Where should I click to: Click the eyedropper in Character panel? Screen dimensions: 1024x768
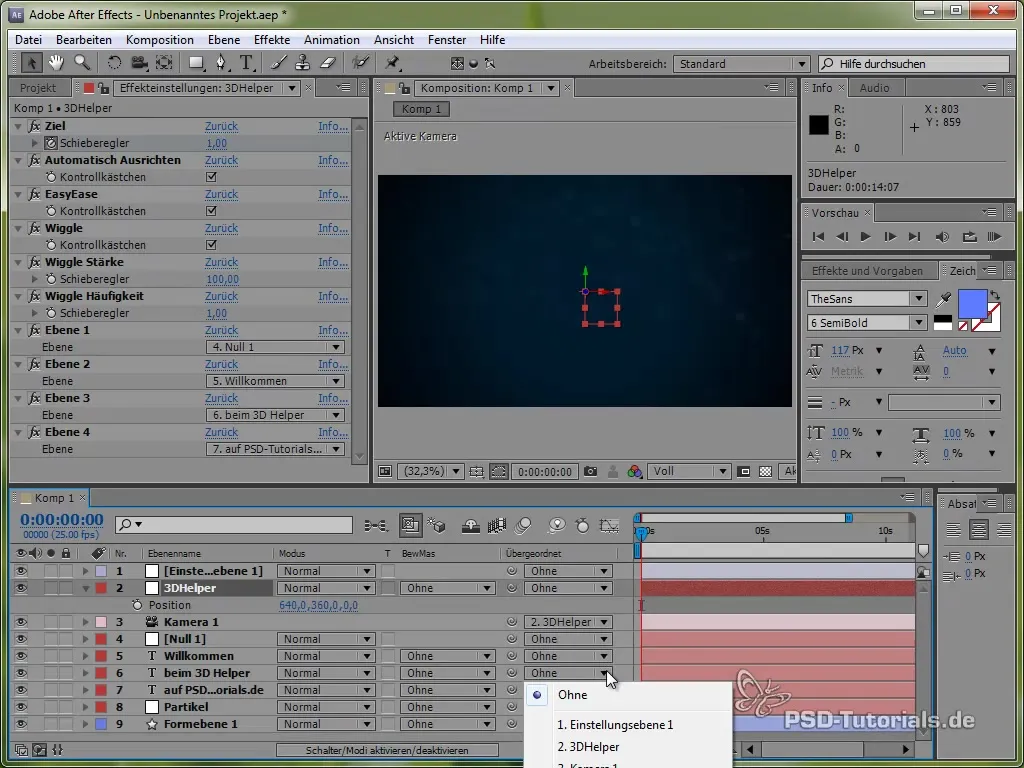pyautogui.click(x=943, y=300)
